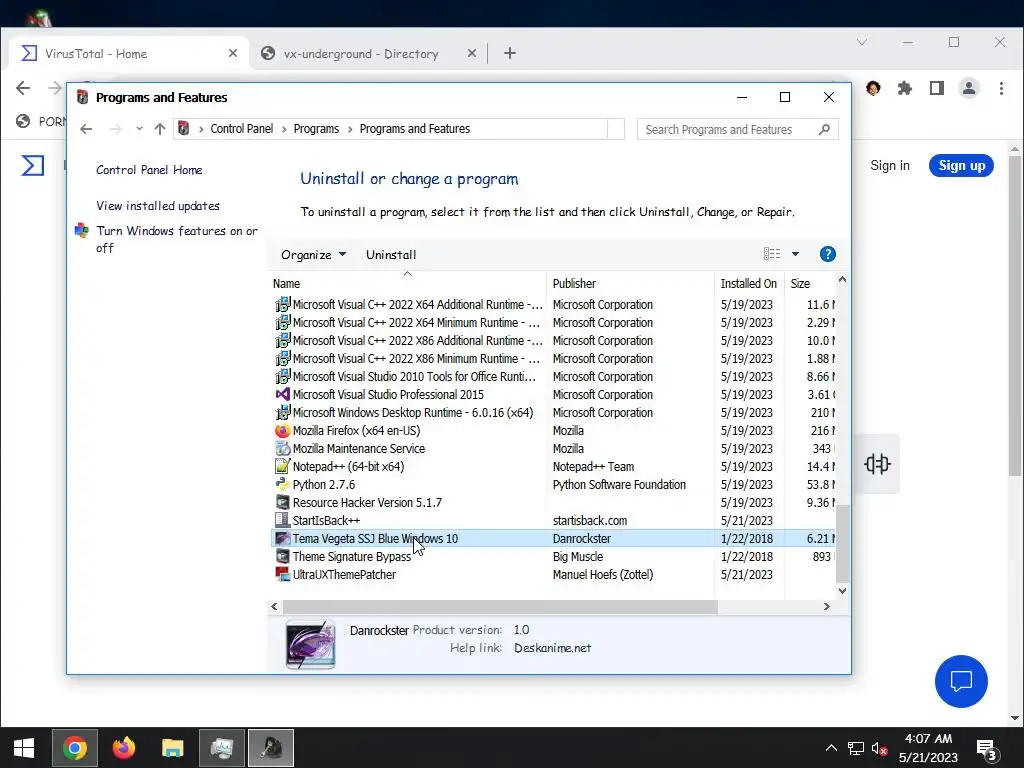Open Chrome tab search dropdown chevron
Image resolution: width=1024 pixels, height=768 pixels.
pos(862,42)
